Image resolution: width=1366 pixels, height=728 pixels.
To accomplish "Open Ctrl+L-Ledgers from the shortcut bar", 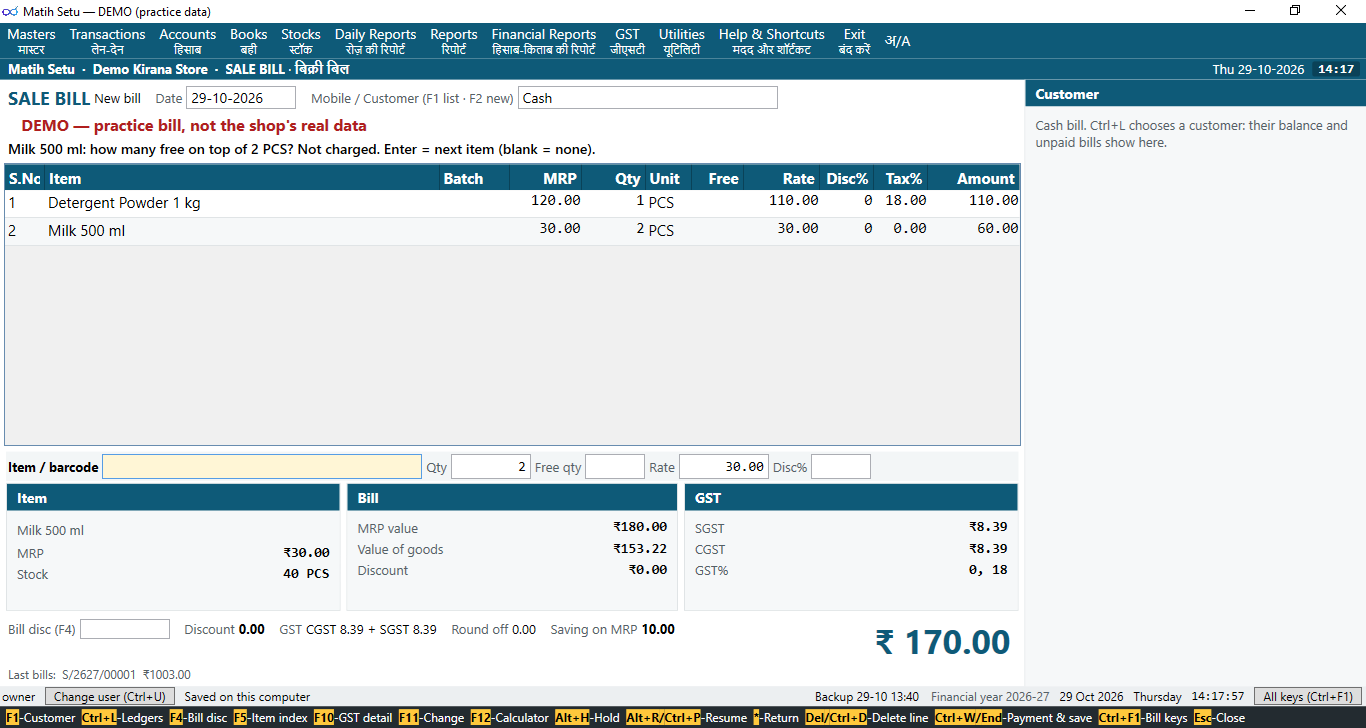I will coord(122,718).
